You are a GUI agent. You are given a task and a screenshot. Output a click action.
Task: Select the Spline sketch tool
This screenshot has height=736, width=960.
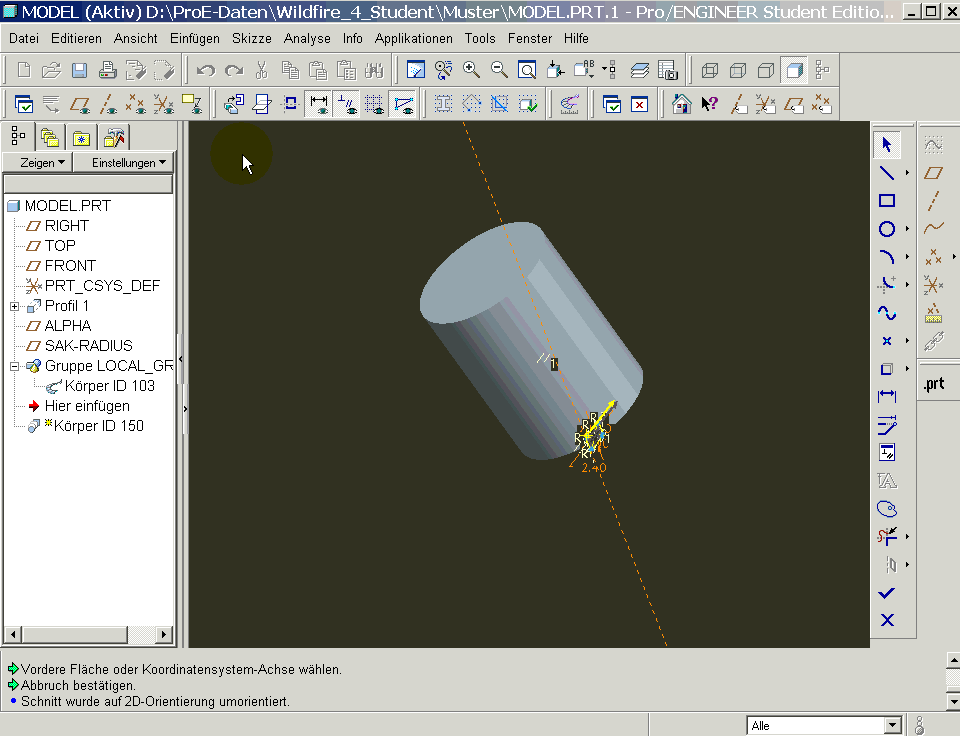pyautogui.click(x=887, y=313)
